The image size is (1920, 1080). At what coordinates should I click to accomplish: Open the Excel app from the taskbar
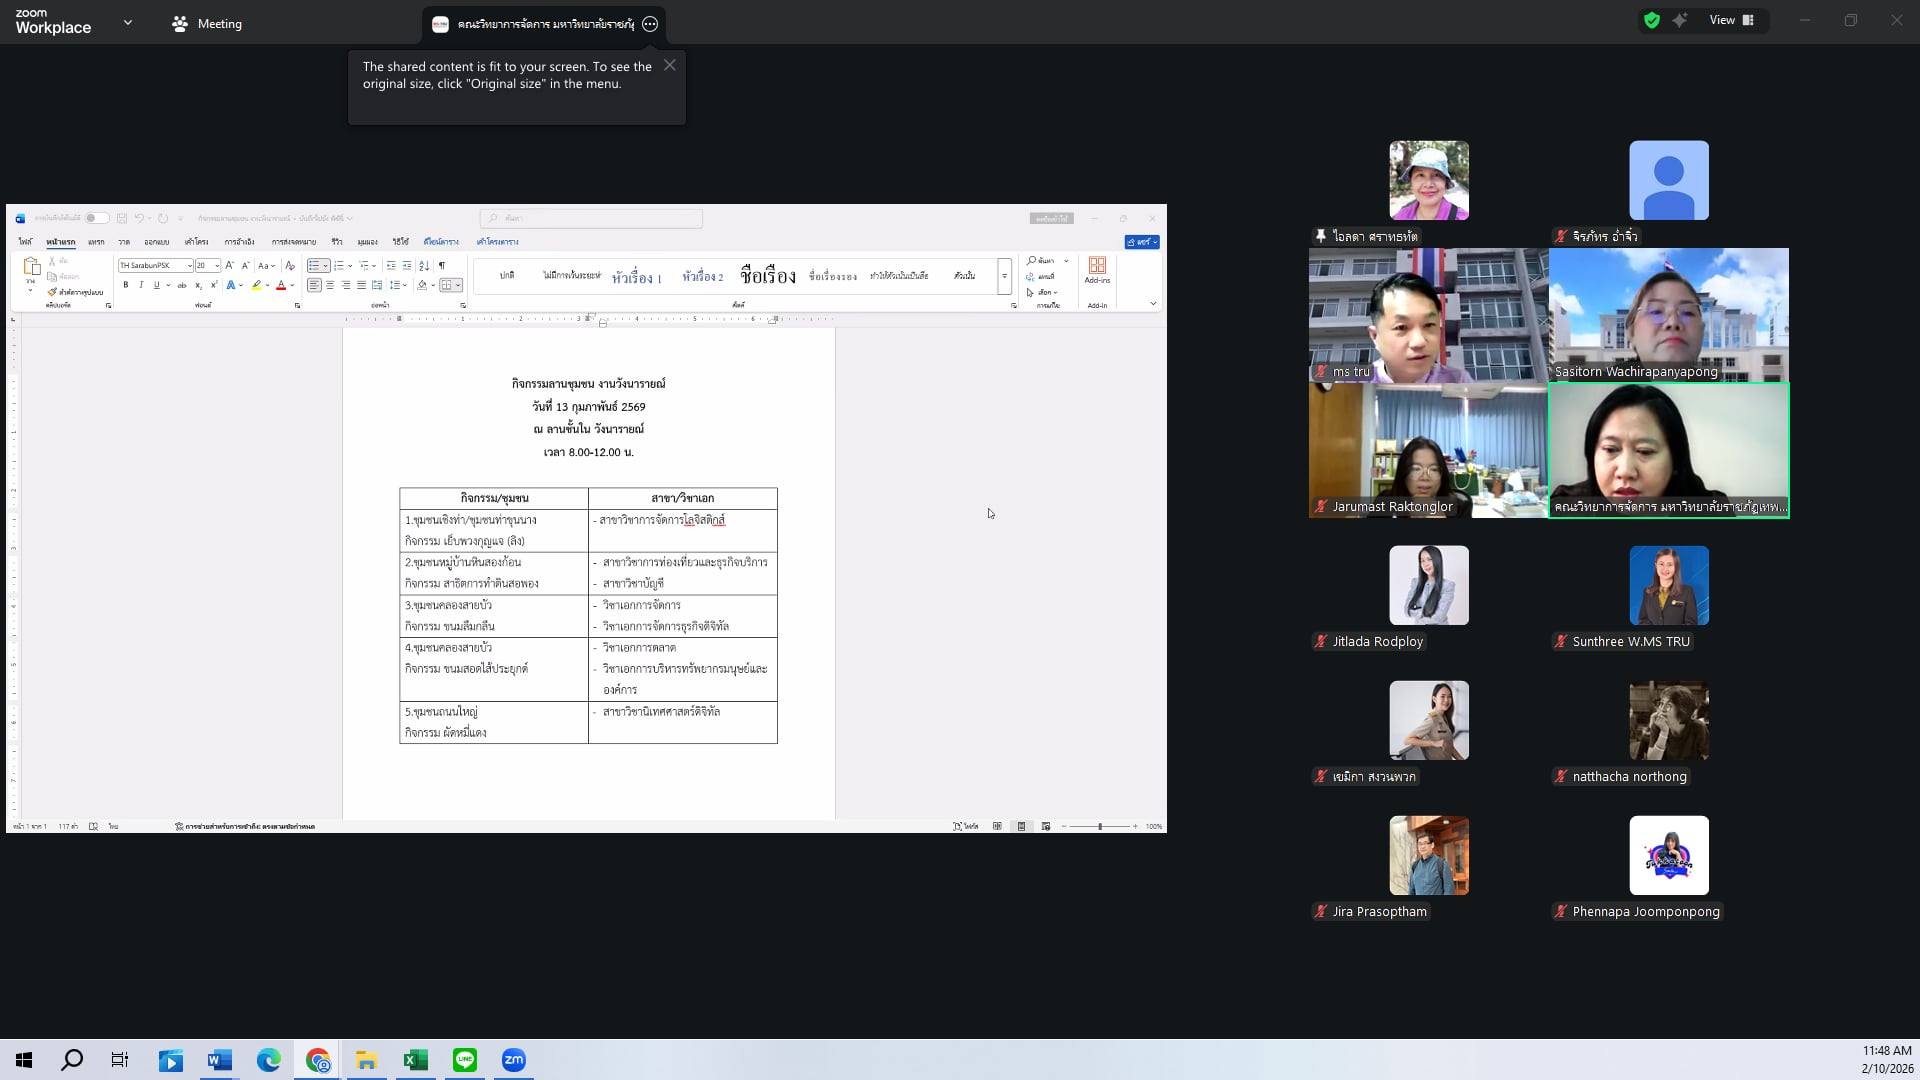[416, 1060]
